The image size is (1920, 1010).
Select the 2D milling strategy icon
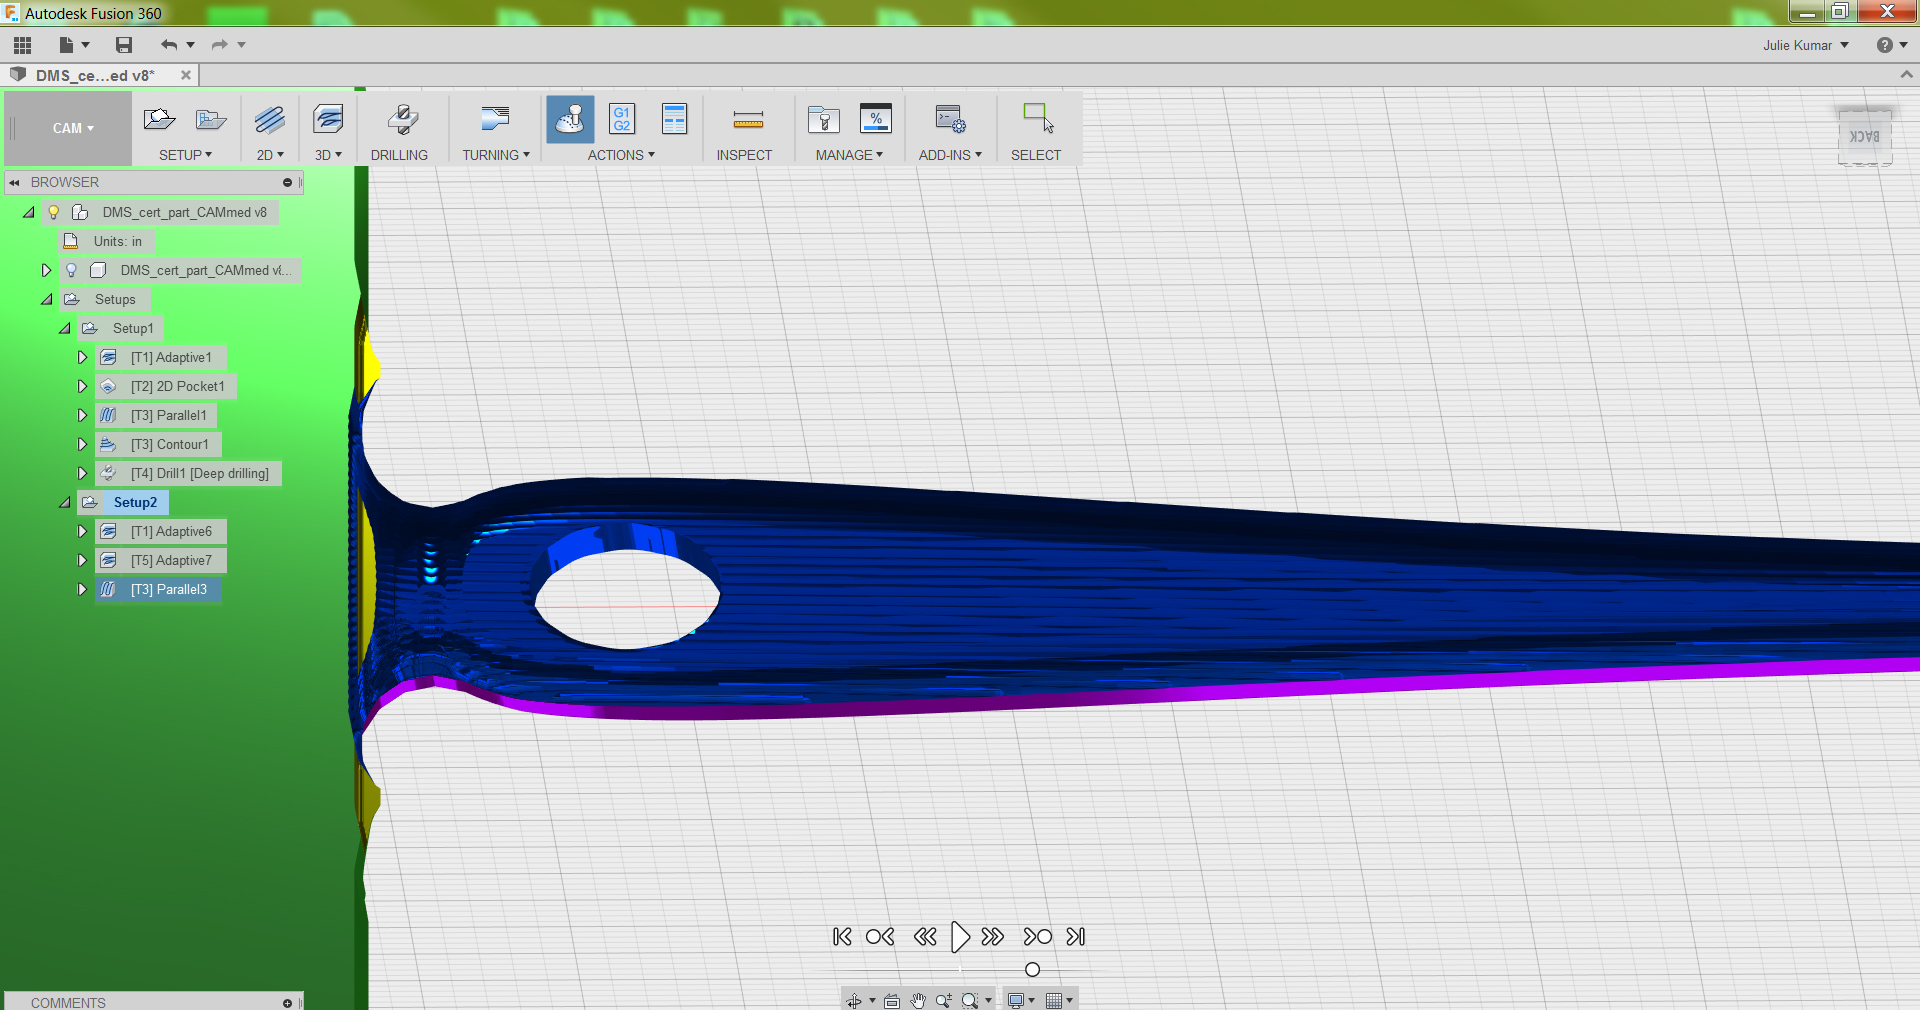coord(270,120)
